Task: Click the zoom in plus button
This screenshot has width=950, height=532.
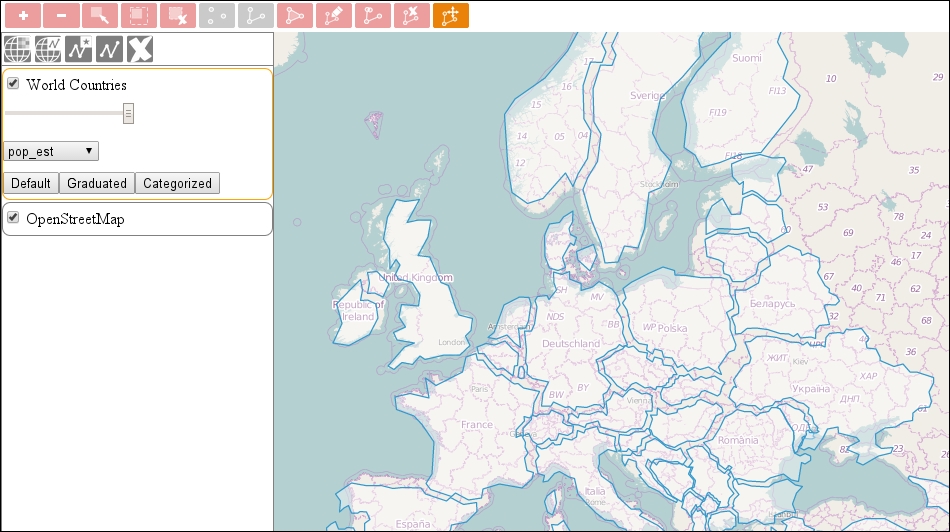Action: (x=23, y=16)
